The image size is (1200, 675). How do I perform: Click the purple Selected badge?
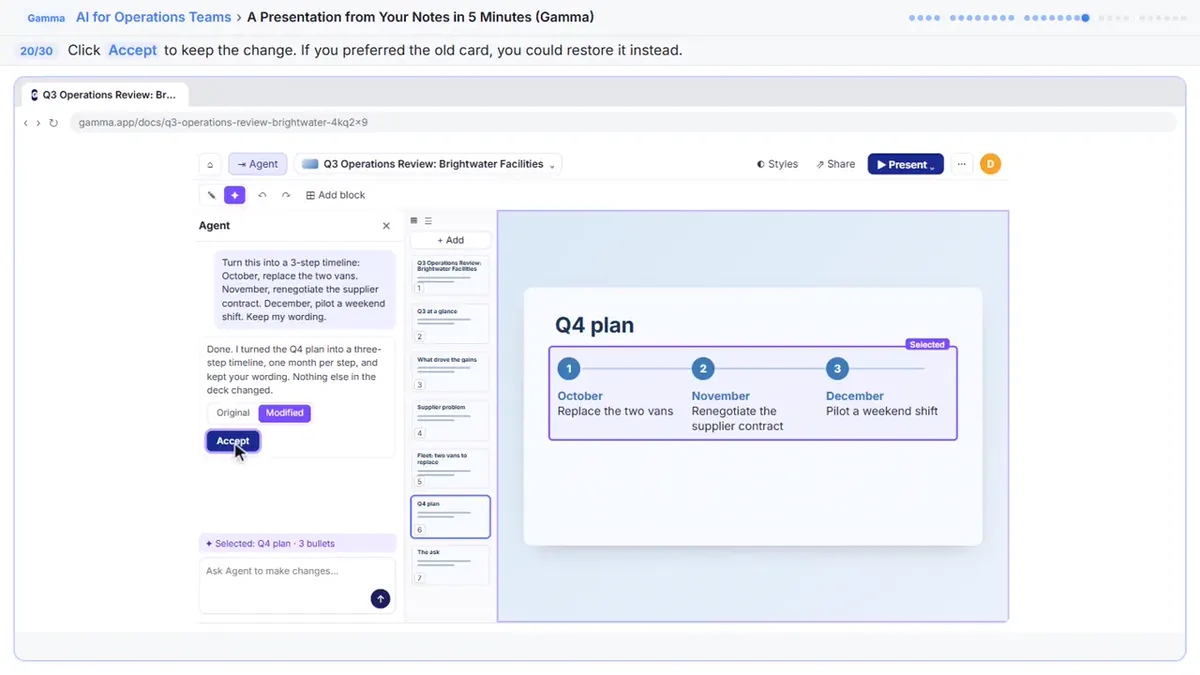927,344
